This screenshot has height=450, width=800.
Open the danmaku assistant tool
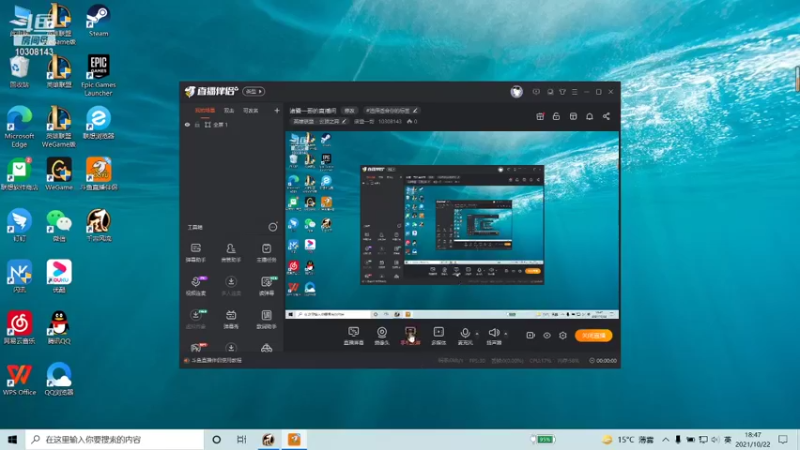pyautogui.click(x=195, y=253)
